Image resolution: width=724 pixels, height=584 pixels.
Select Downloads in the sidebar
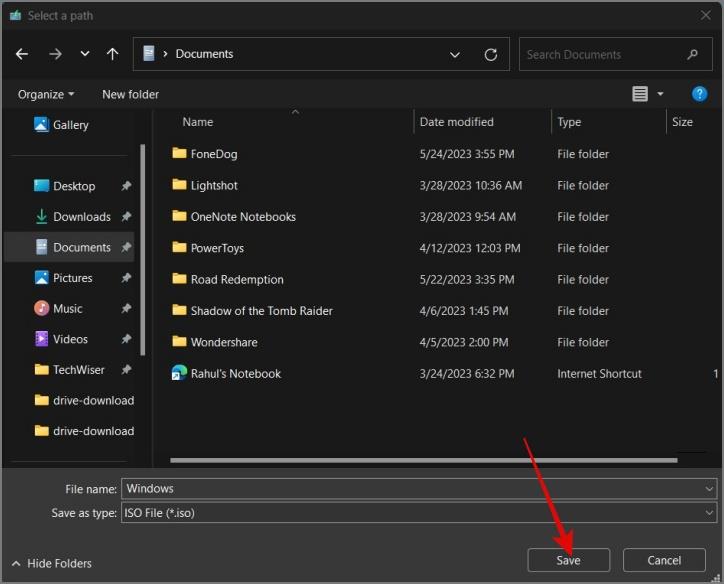coord(73,217)
